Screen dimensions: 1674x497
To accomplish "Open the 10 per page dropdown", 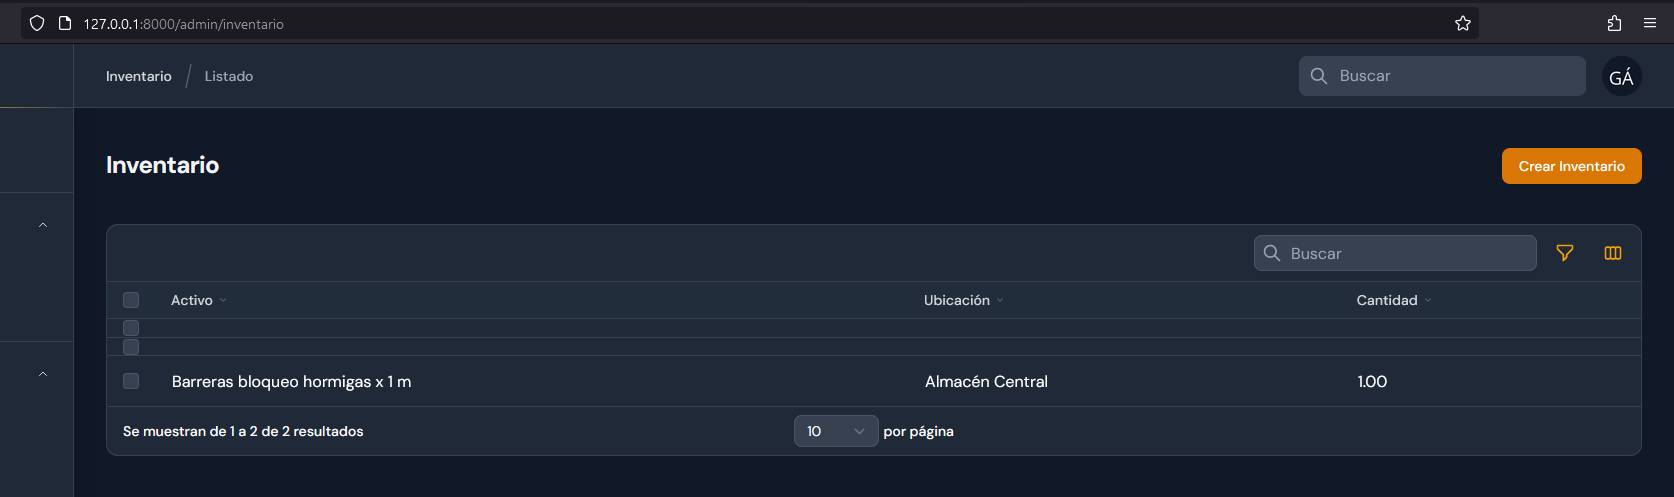I will pos(836,431).
